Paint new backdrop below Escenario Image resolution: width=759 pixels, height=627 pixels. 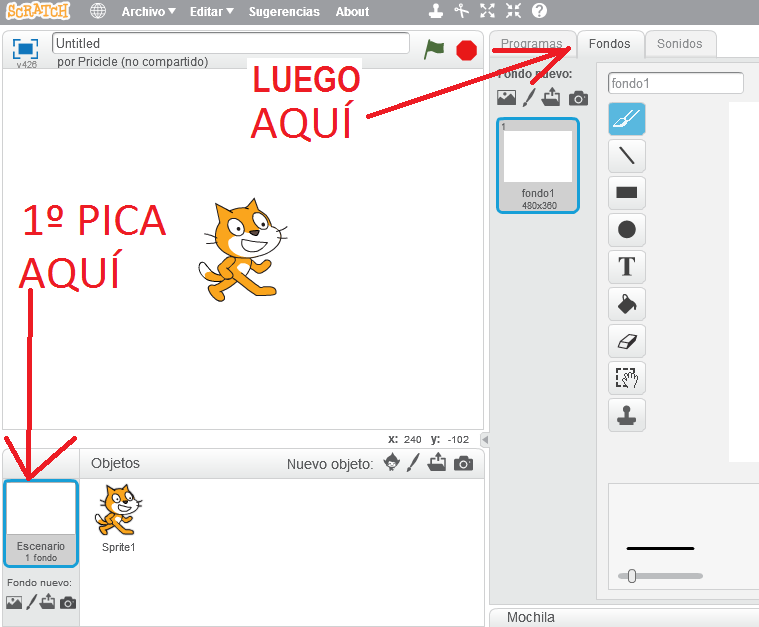pyautogui.click(x=31, y=602)
